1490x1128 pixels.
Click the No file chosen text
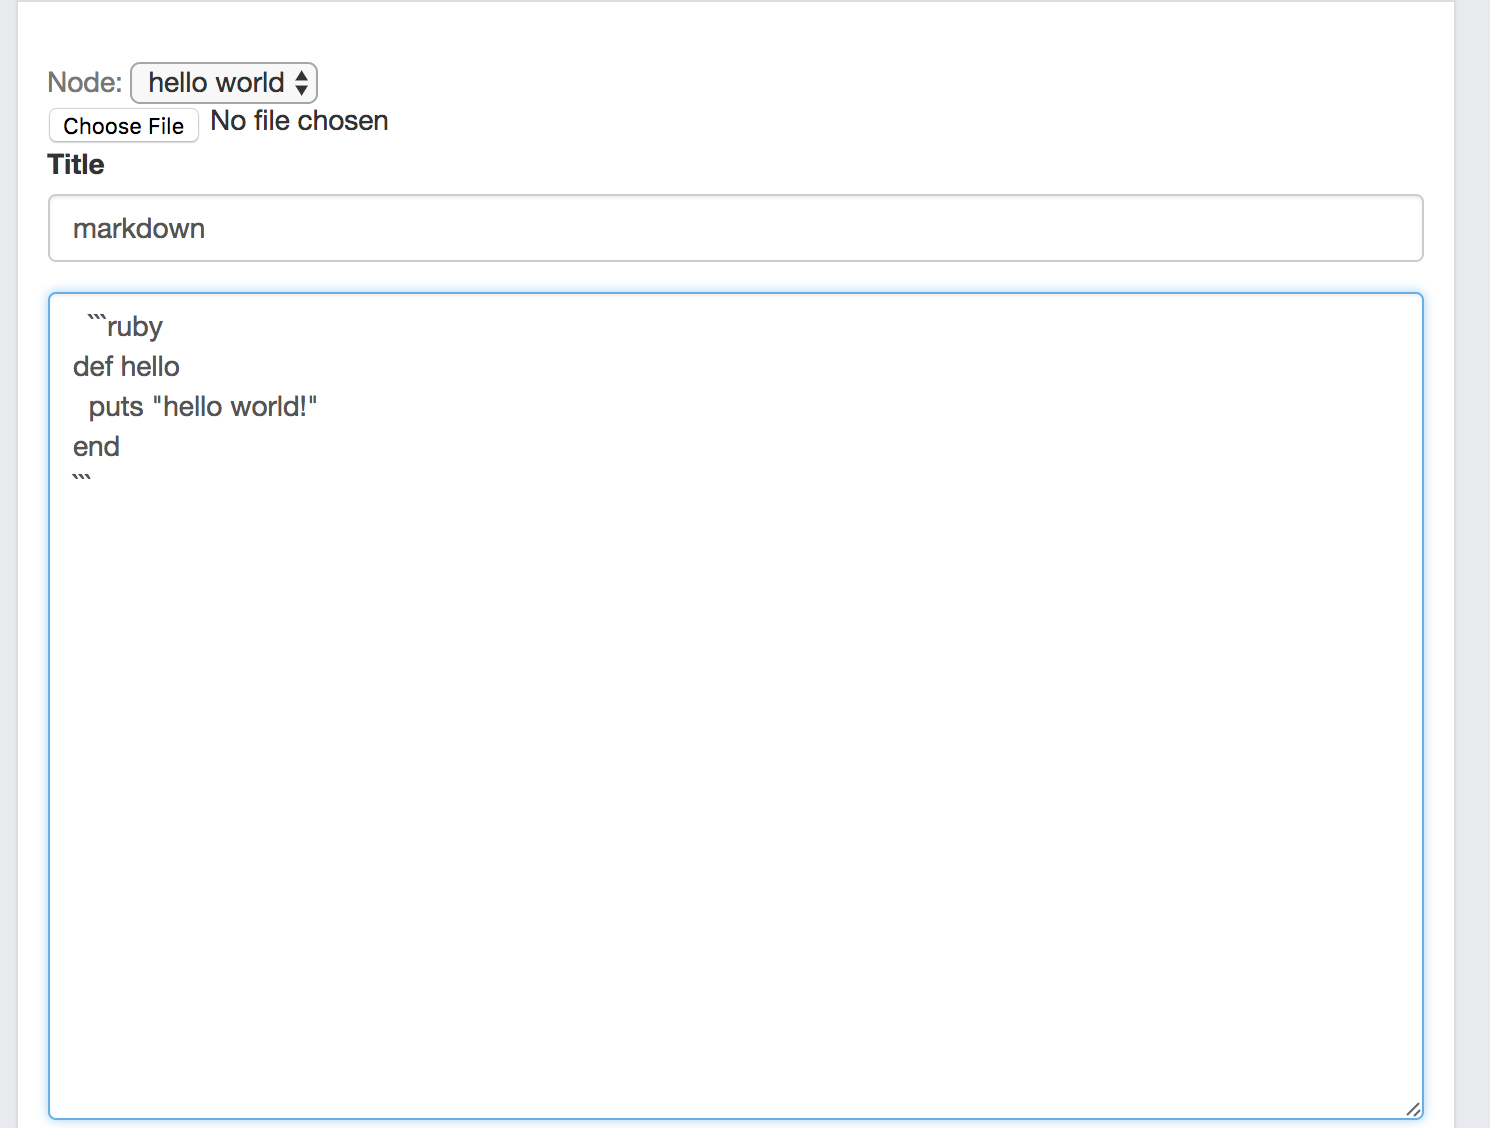[299, 121]
